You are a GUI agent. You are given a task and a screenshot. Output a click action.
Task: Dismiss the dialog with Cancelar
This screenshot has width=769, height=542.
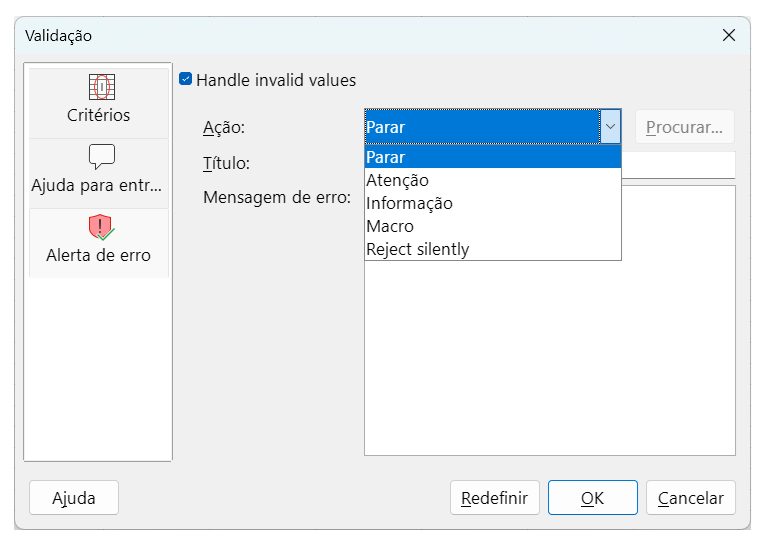(691, 498)
